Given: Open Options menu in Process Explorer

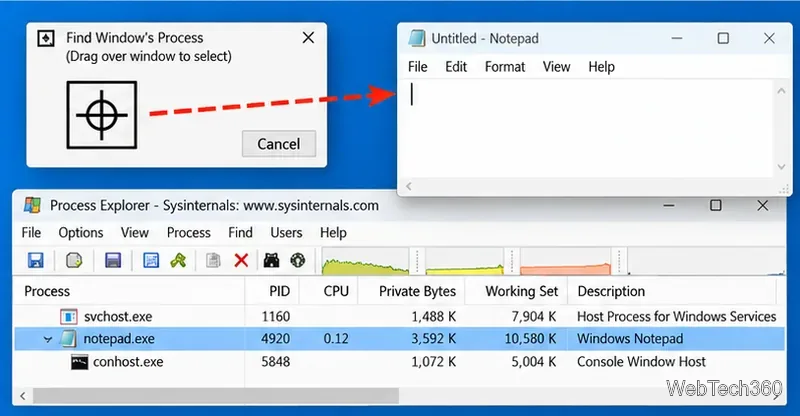Looking at the screenshot, I should (81, 233).
